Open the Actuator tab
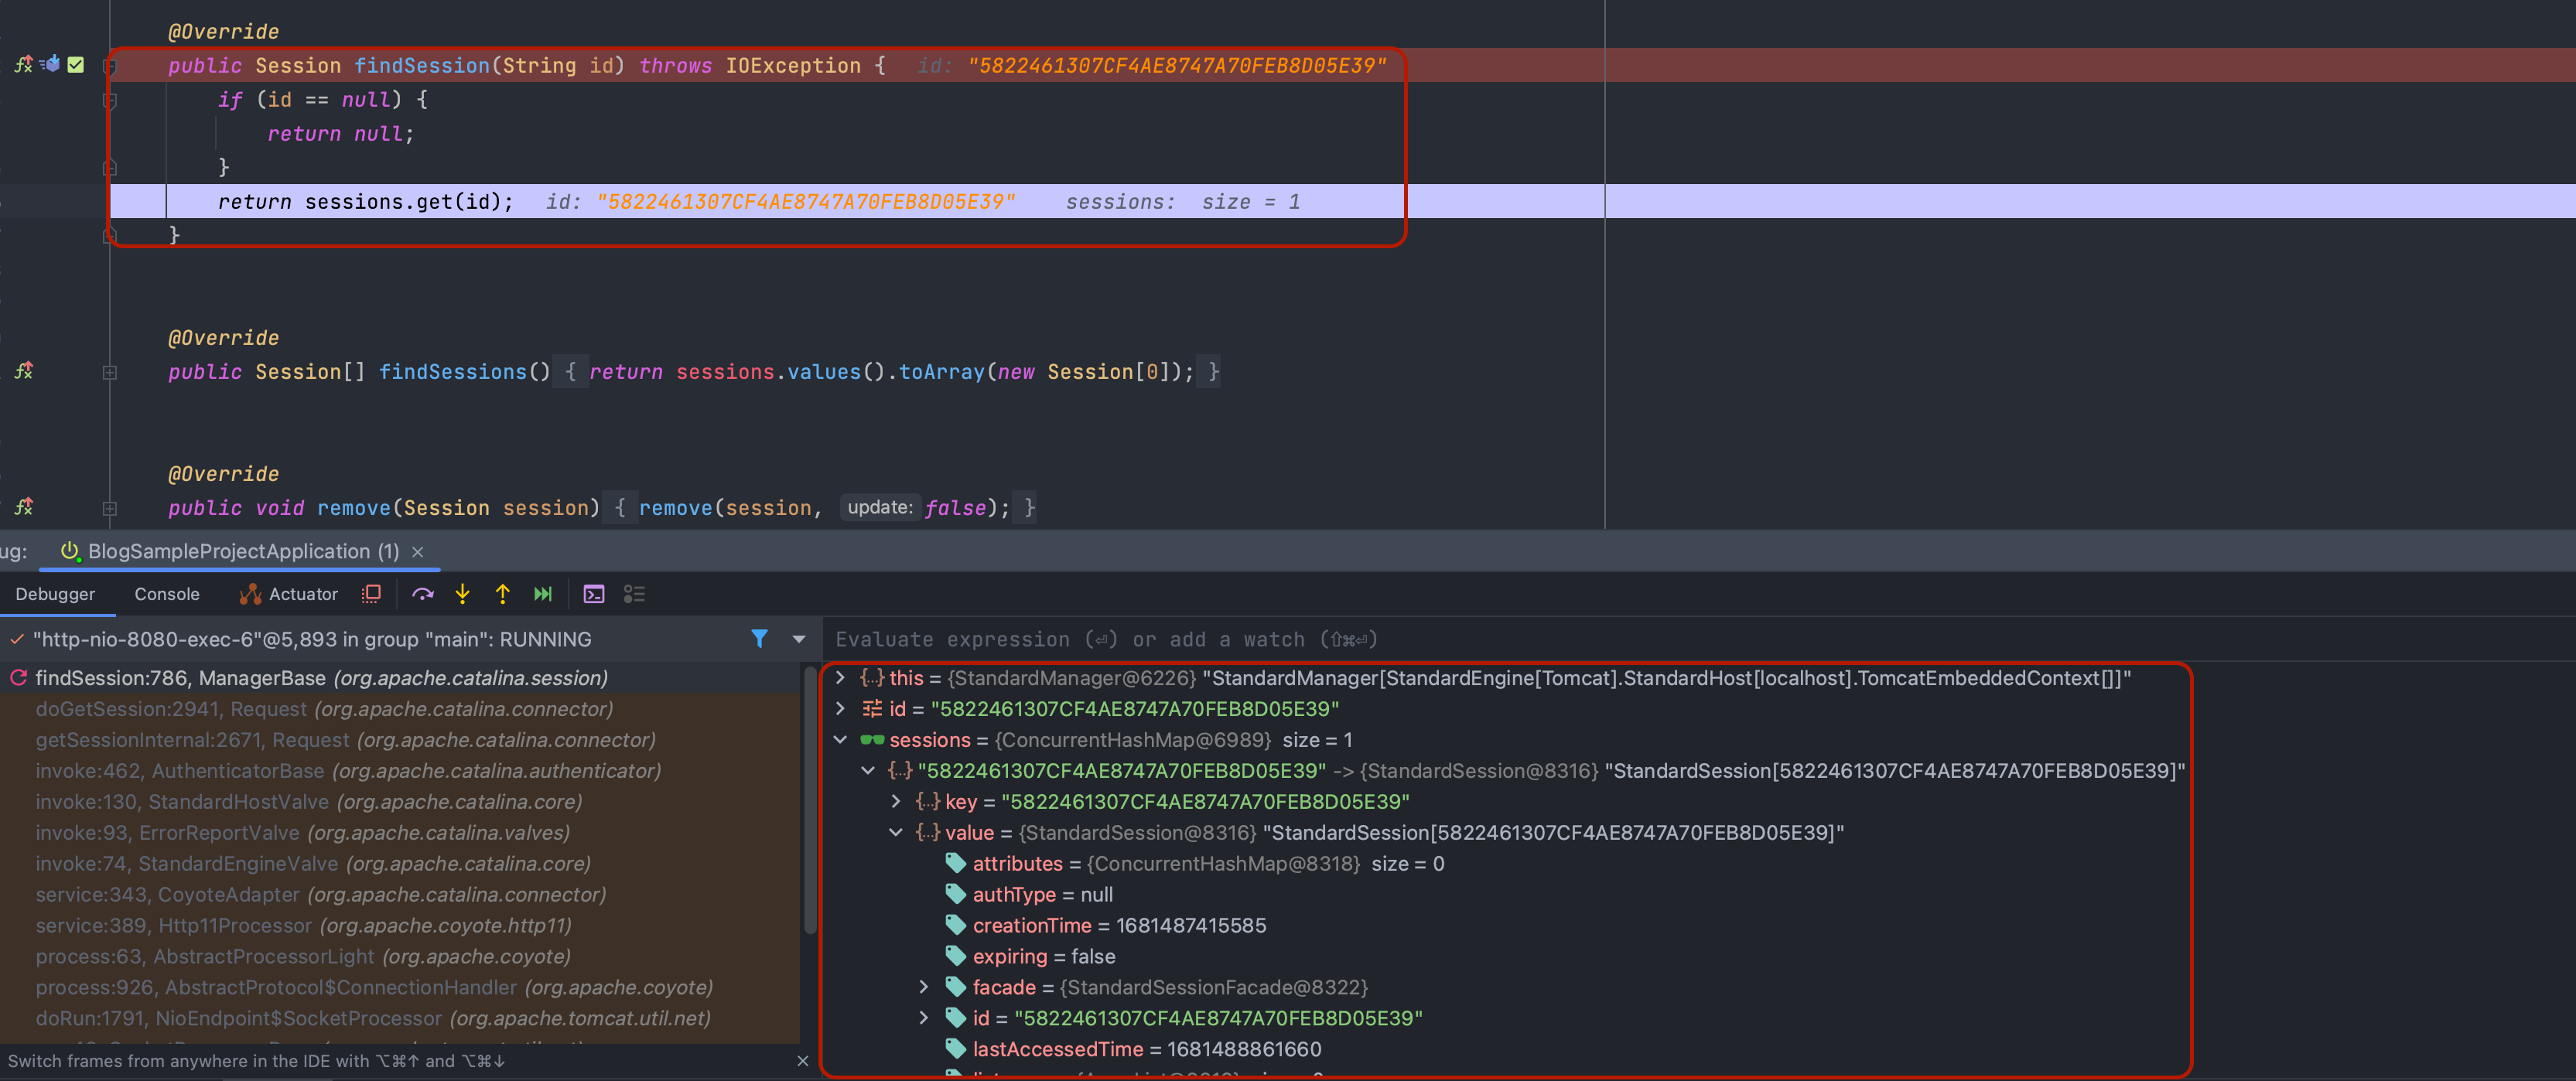This screenshot has width=2576, height=1081. tap(290, 594)
